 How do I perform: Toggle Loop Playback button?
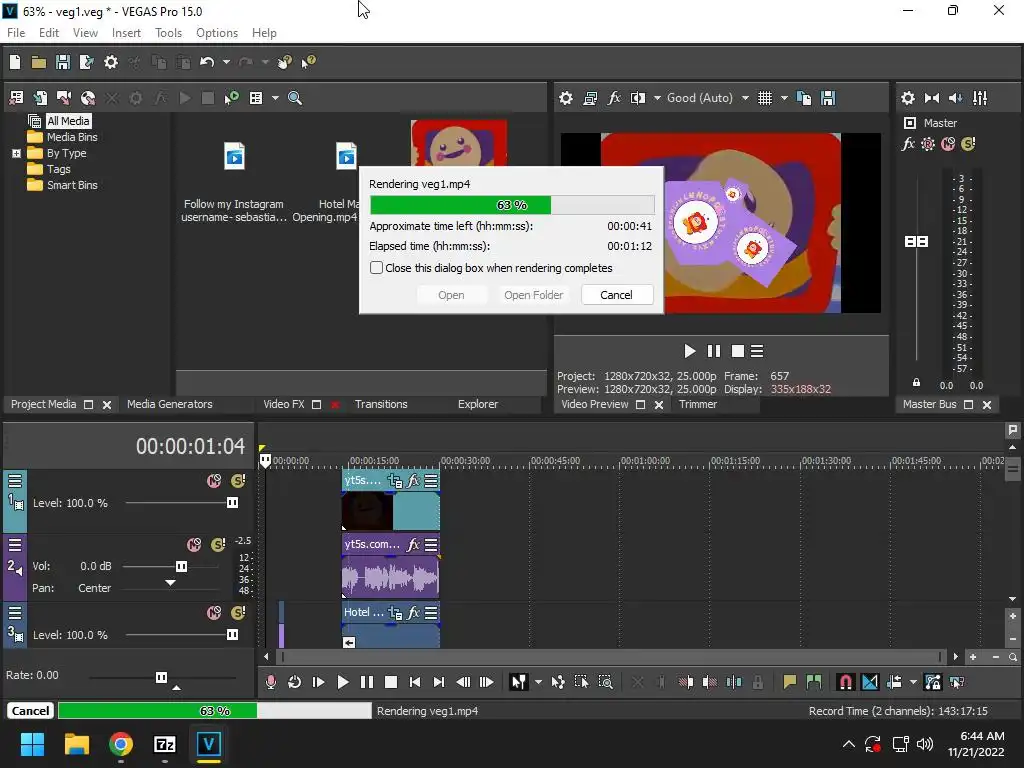(295, 682)
